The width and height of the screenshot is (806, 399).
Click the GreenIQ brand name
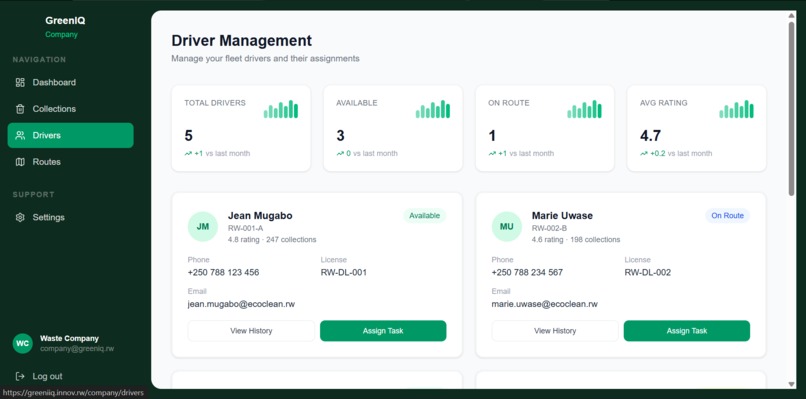coord(65,21)
